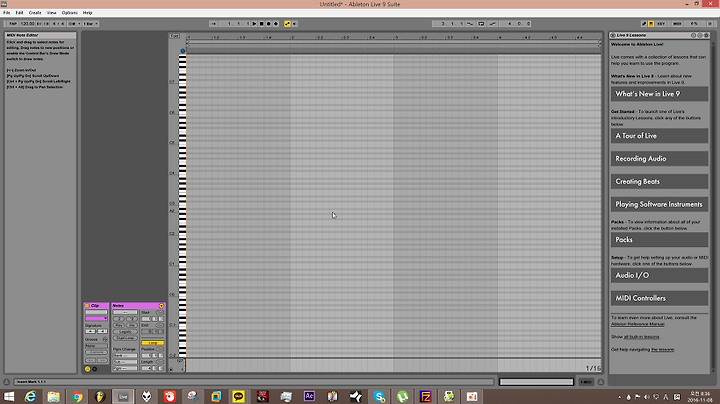Click the Record button in transport
This screenshot has width=720, height=404.
tap(269, 24)
